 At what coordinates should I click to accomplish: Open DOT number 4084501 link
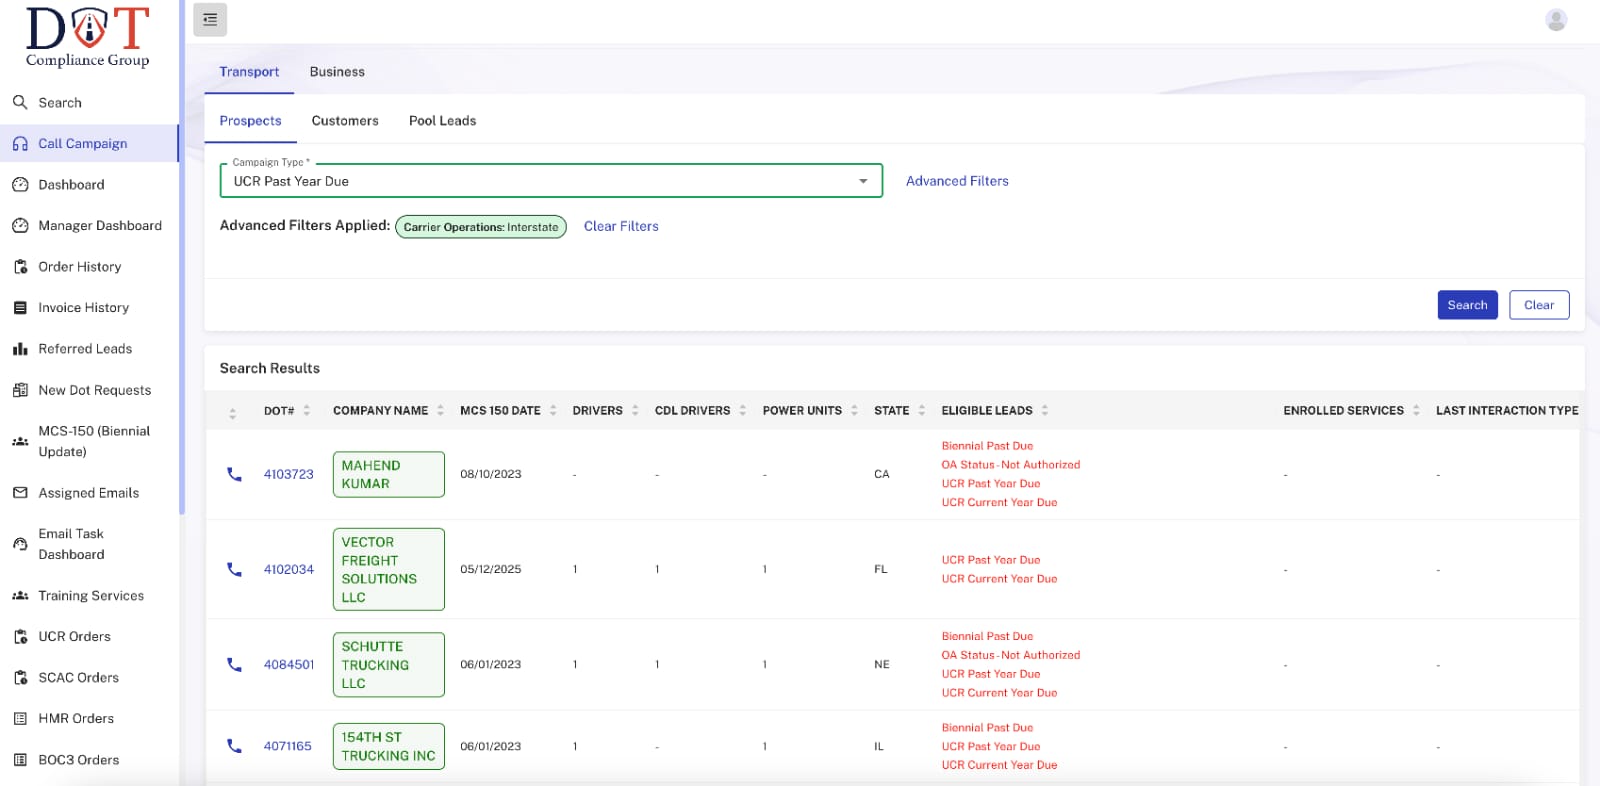click(x=289, y=664)
